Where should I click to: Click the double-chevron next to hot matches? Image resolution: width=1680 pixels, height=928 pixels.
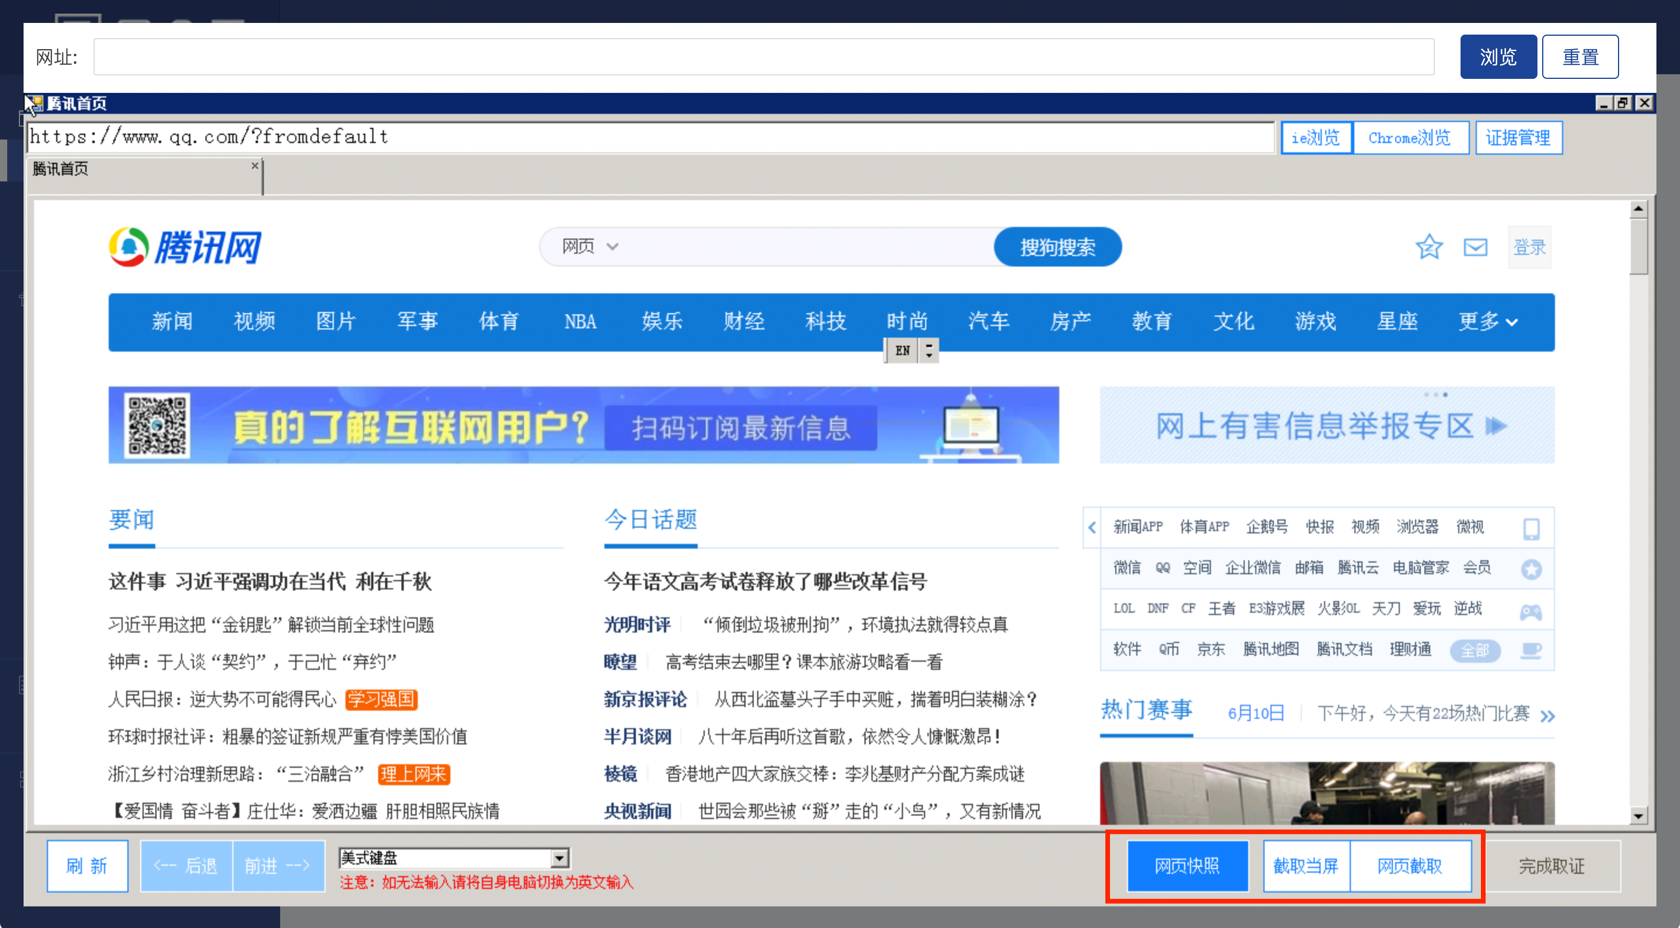point(1547,715)
